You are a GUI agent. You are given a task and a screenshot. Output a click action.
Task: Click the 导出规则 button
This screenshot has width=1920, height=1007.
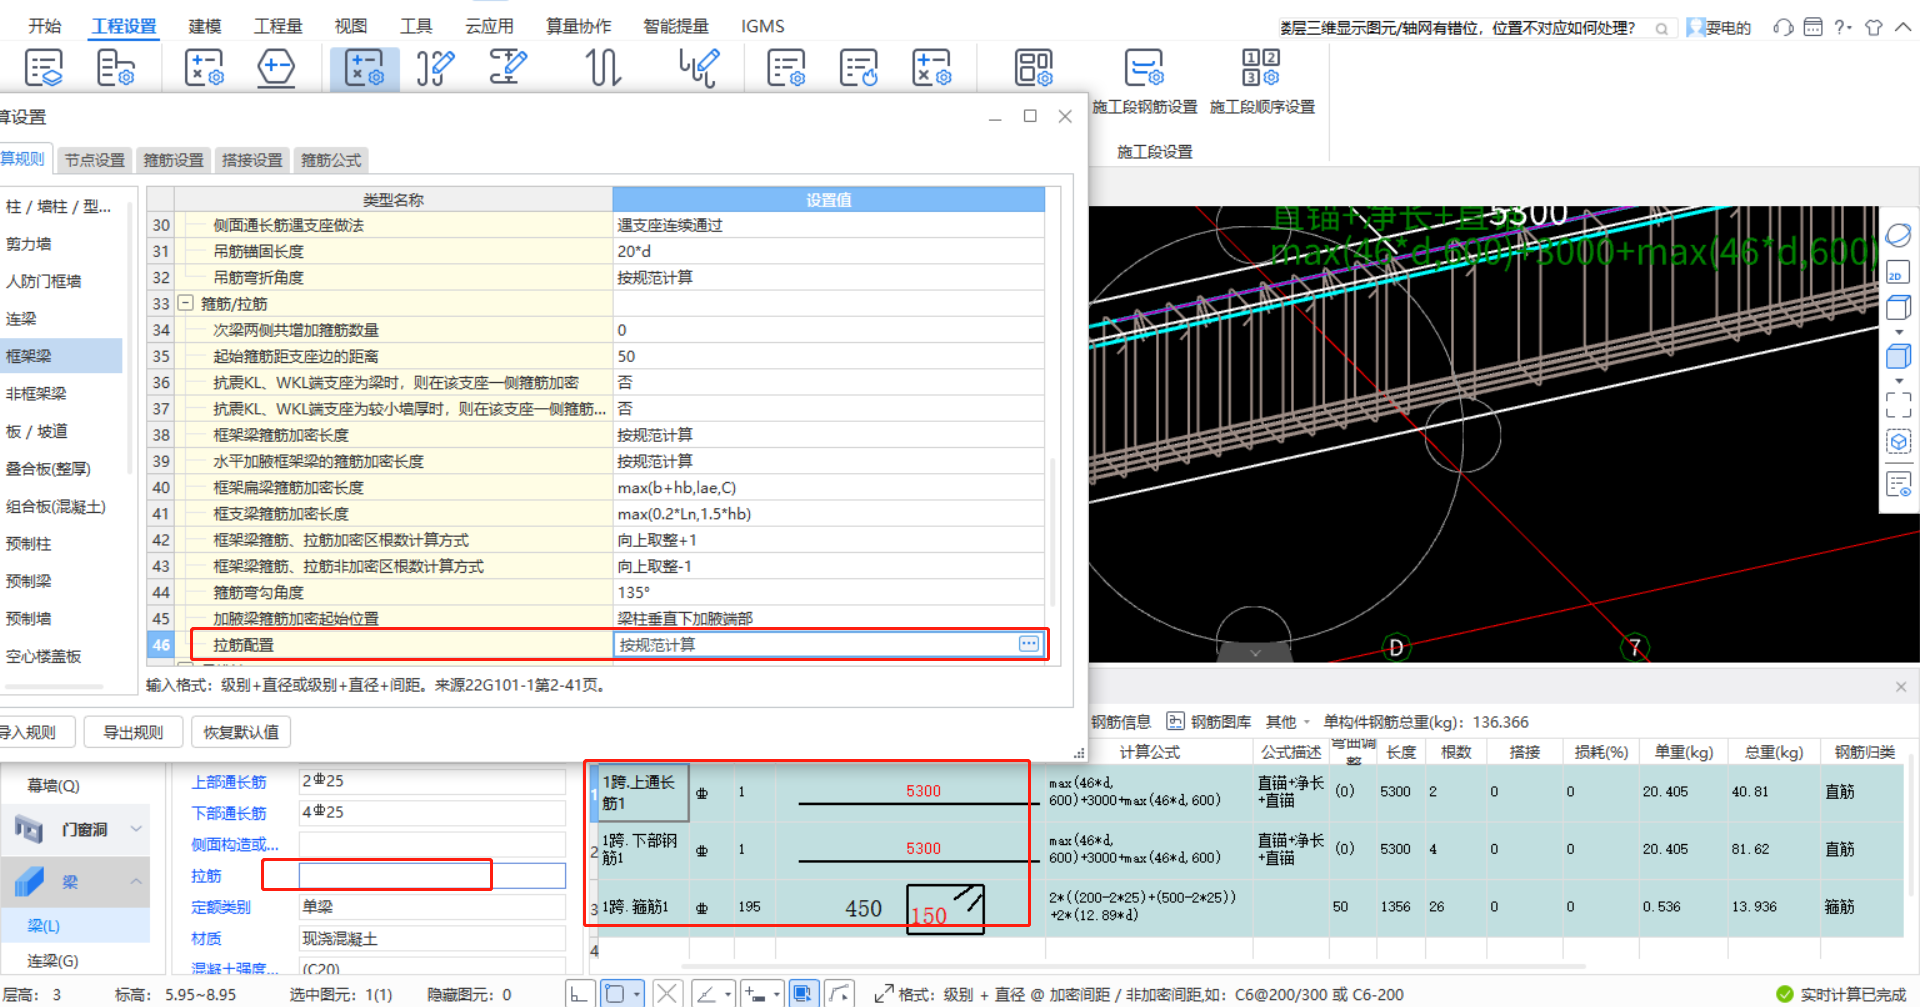[133, 732]
